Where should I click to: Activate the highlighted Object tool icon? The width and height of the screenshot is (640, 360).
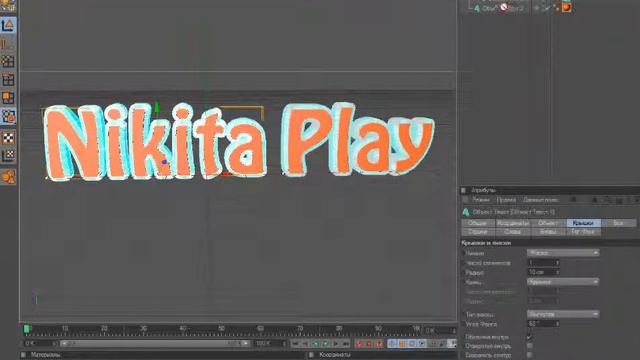click(8, 116)
